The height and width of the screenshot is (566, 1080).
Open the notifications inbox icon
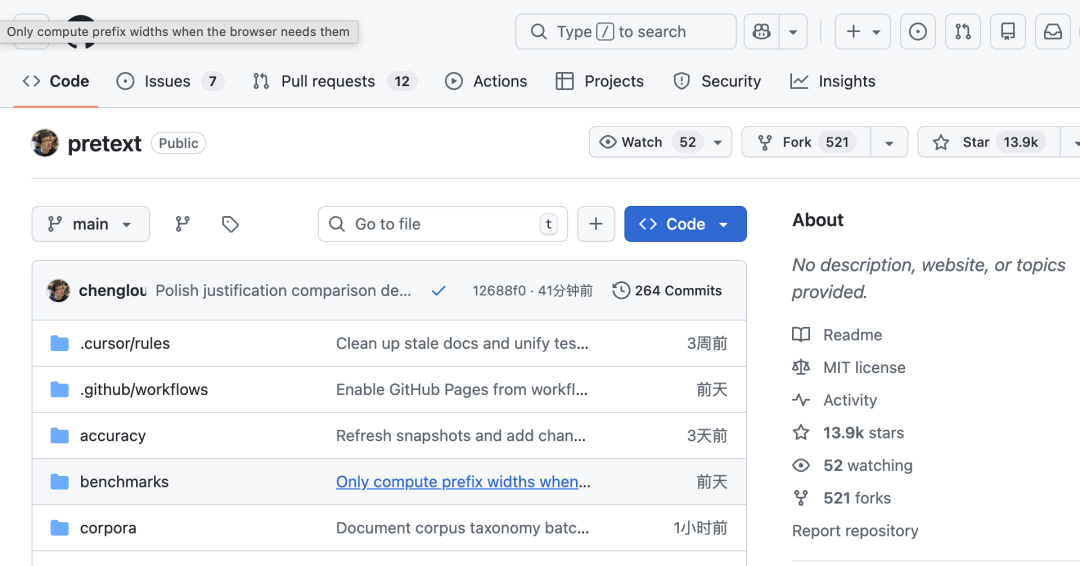(x=1052, y=32)
